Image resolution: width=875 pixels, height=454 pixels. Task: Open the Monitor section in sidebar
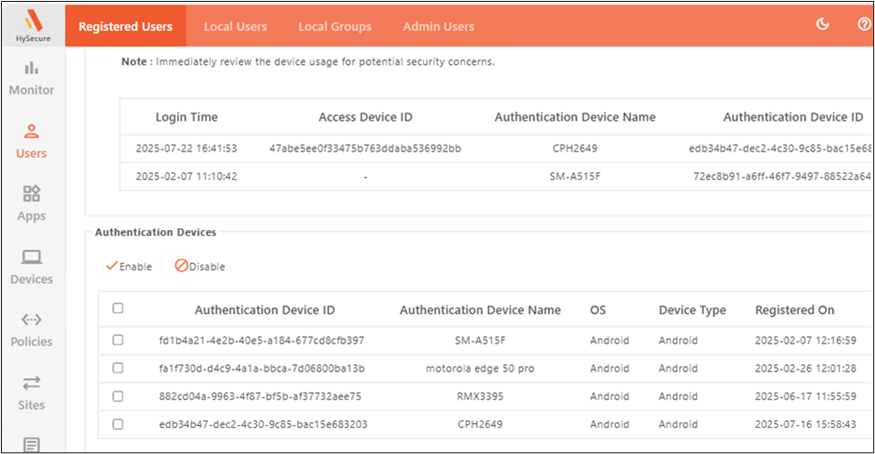tap(32, 78)
